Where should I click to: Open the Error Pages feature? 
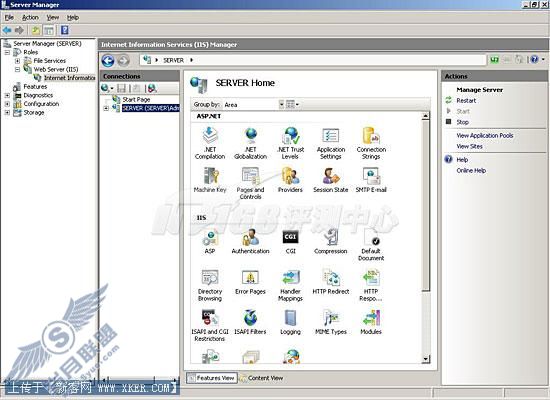coord(250,282)
